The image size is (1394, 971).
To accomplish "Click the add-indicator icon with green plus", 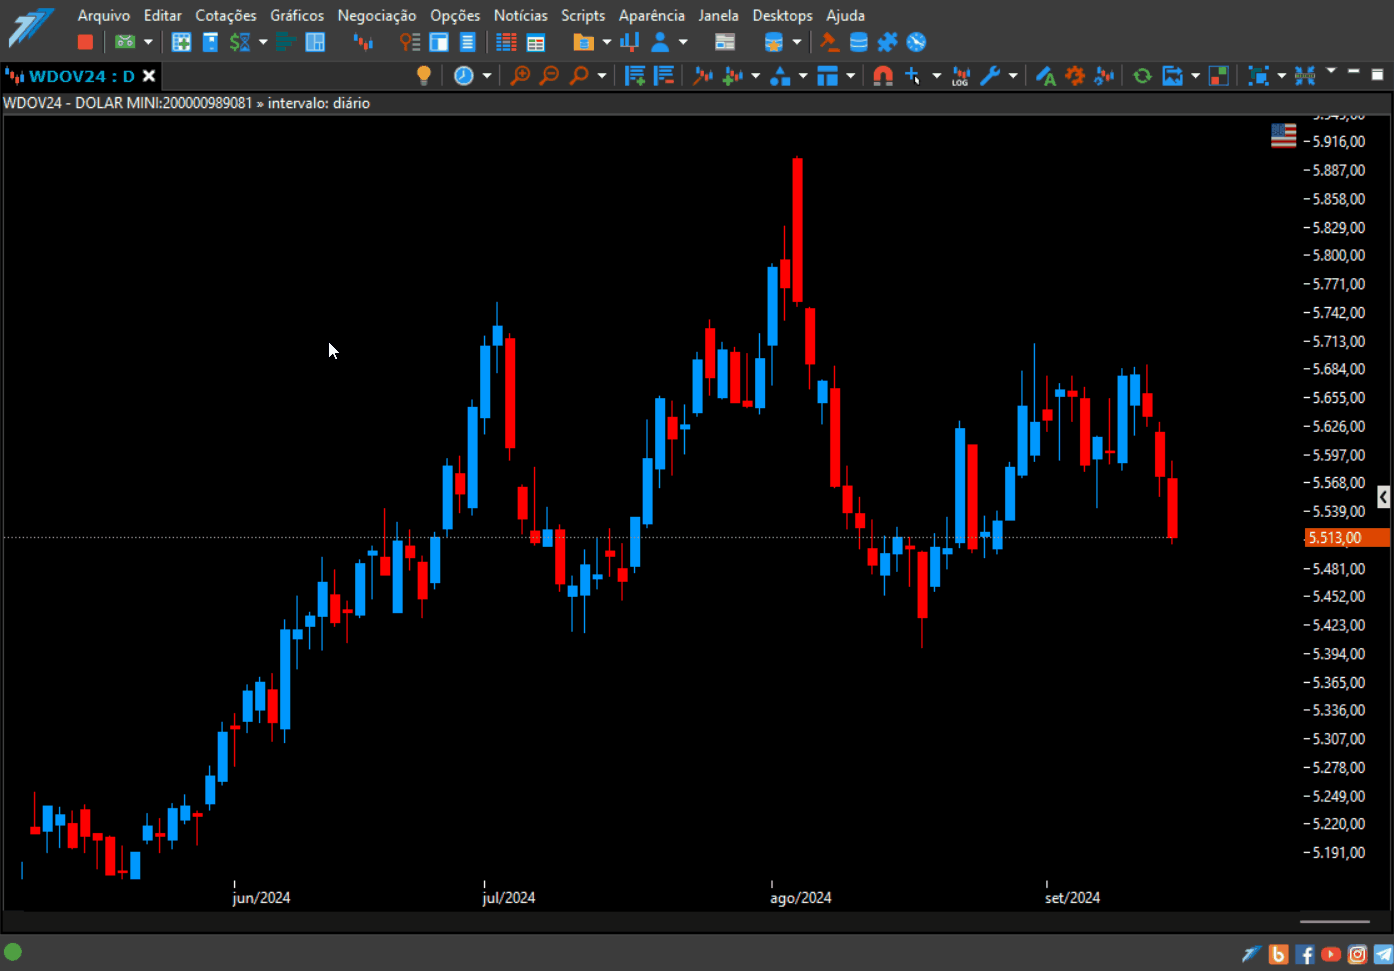I will pos(634,76).
